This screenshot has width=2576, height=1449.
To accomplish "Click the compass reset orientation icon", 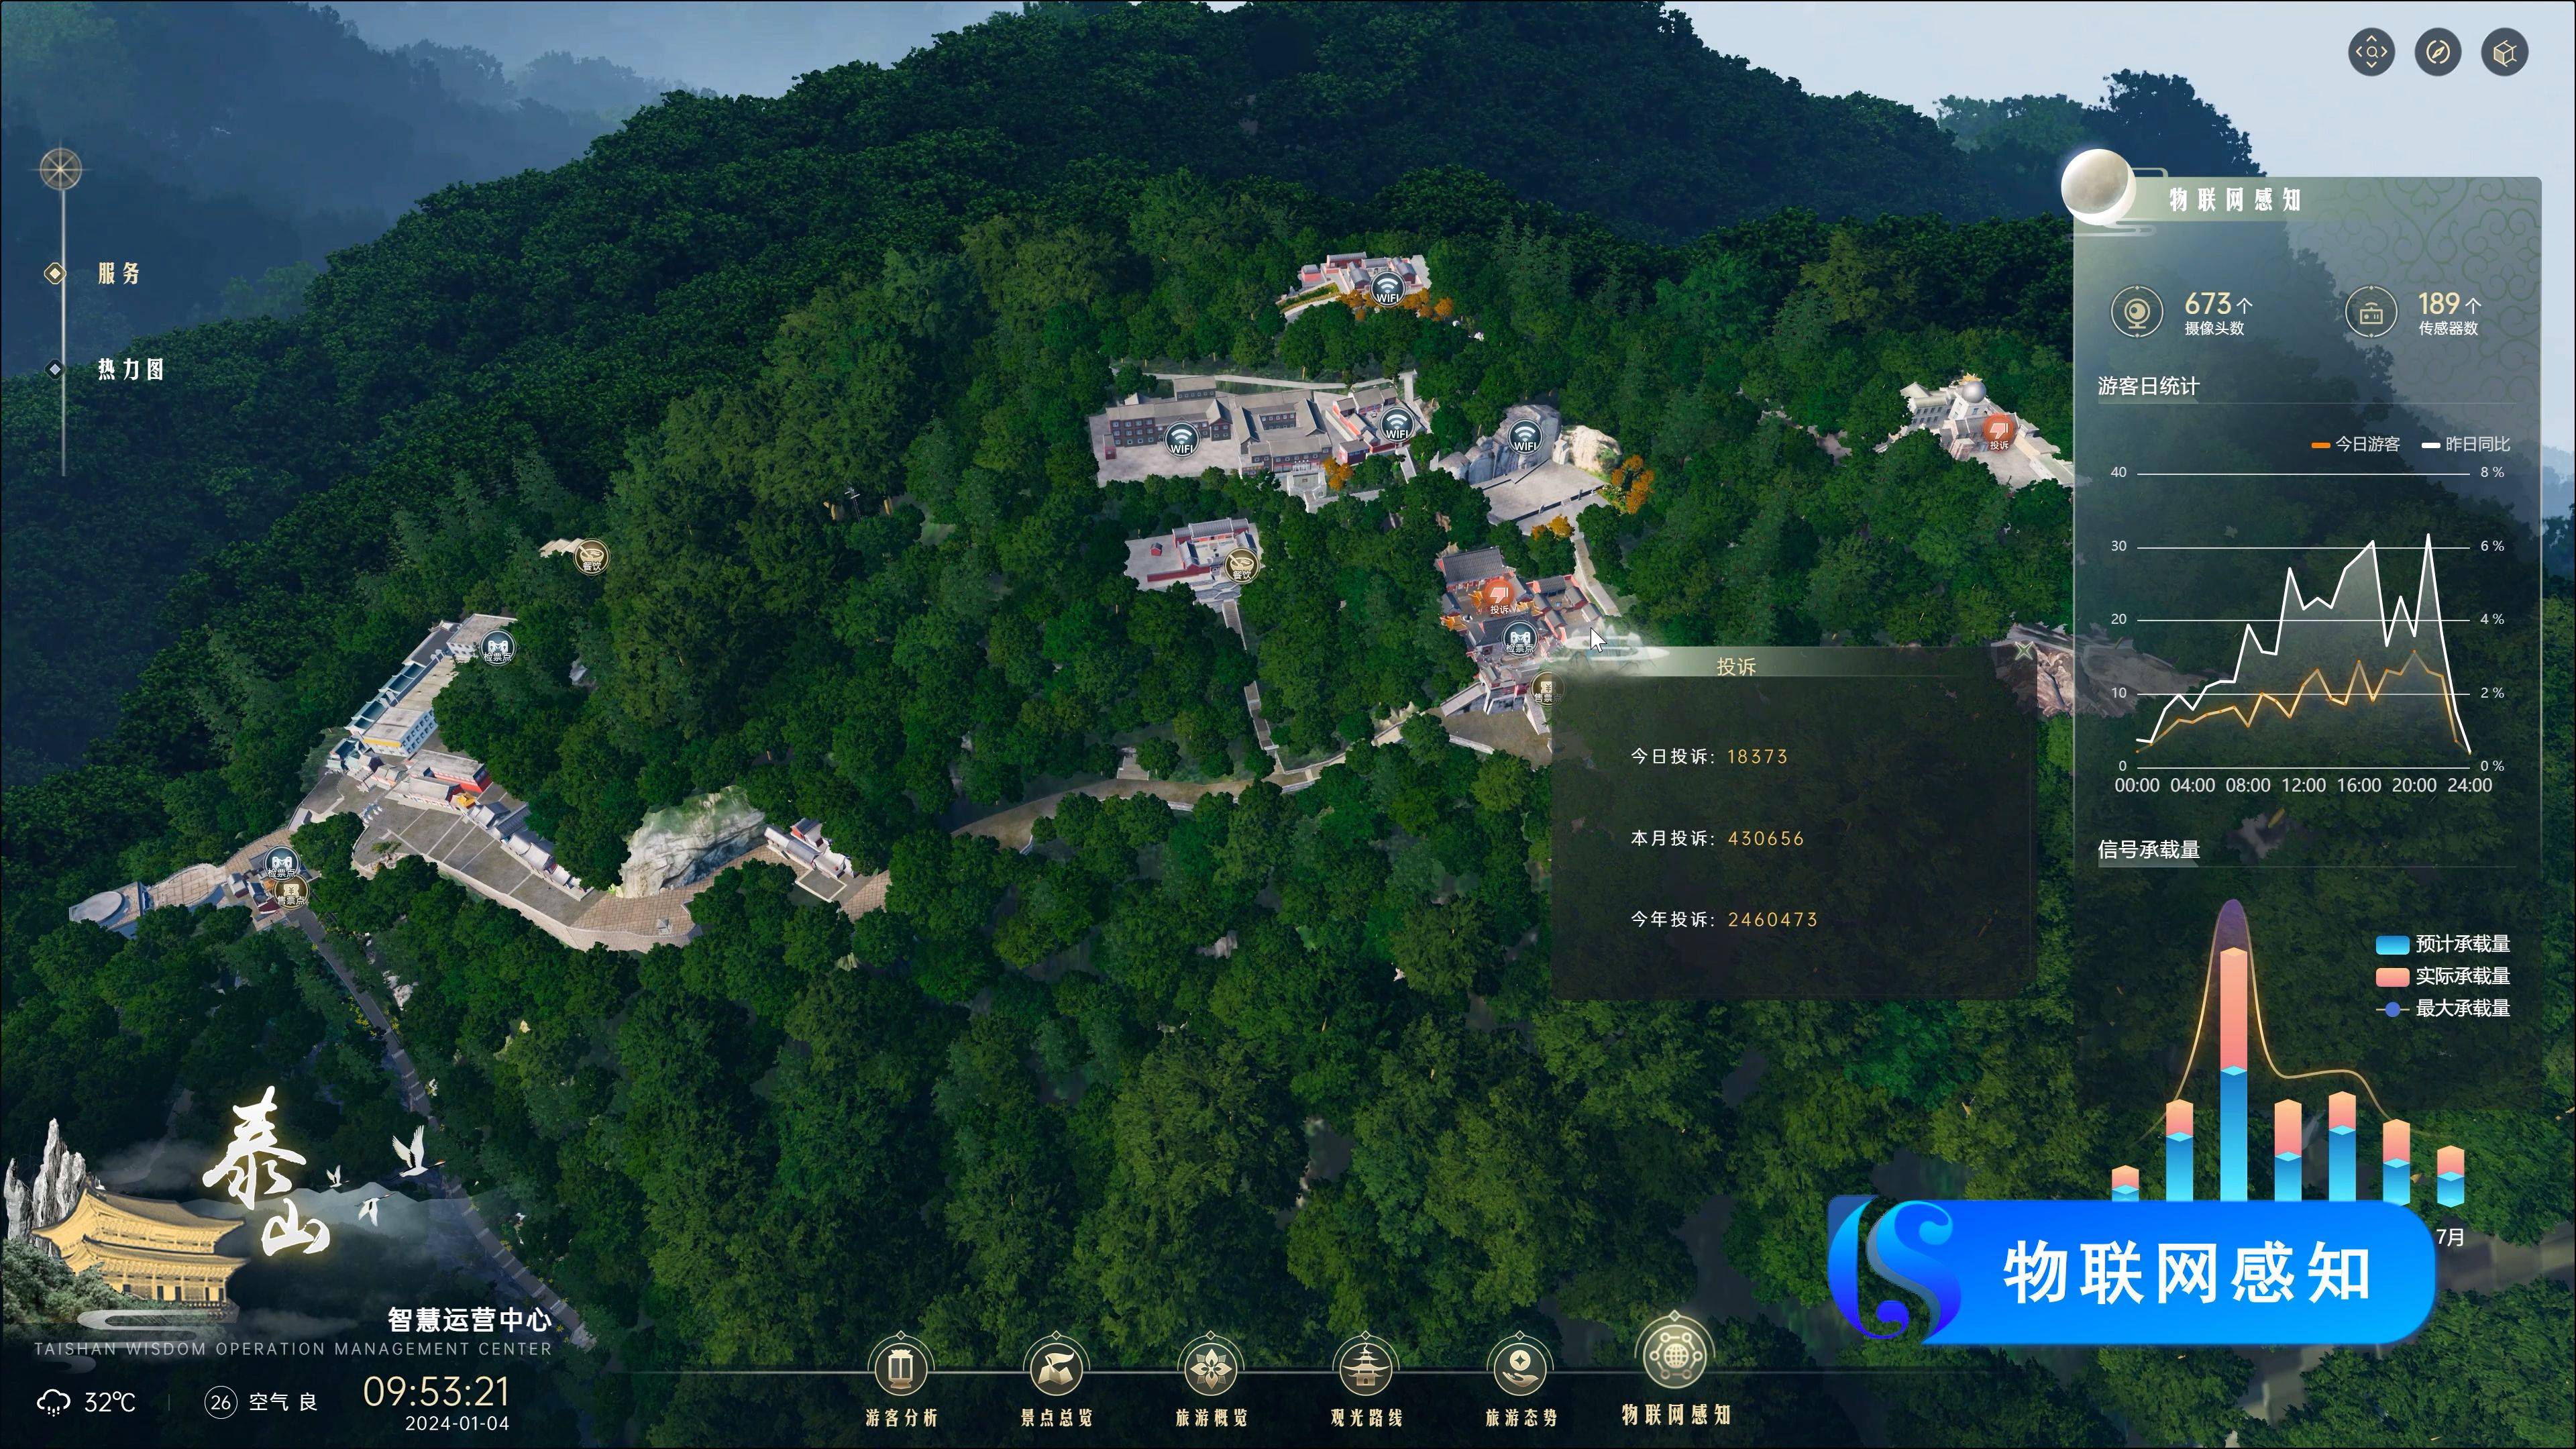I will coord(2438,52).
